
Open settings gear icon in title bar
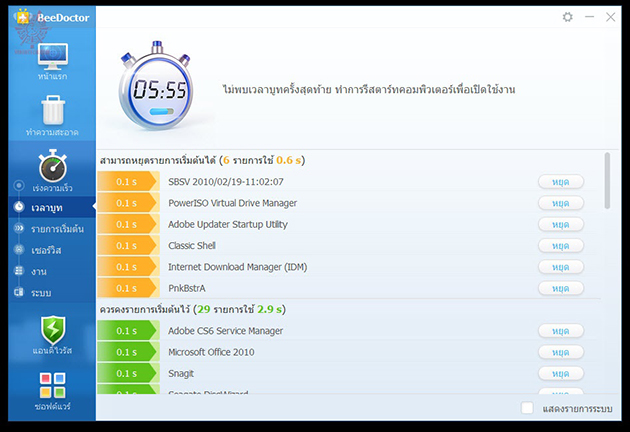pos(567,17)
